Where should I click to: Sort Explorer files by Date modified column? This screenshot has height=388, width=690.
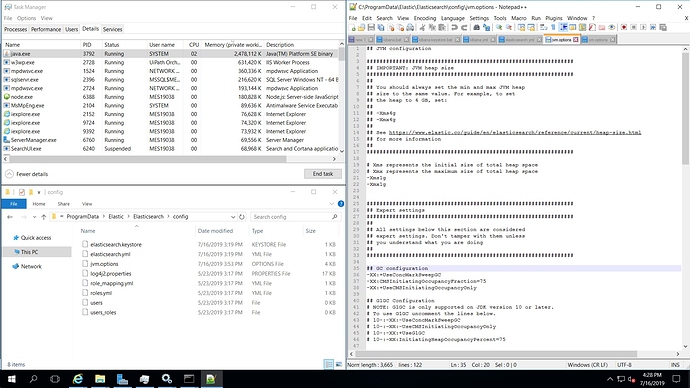coord(215,231)
